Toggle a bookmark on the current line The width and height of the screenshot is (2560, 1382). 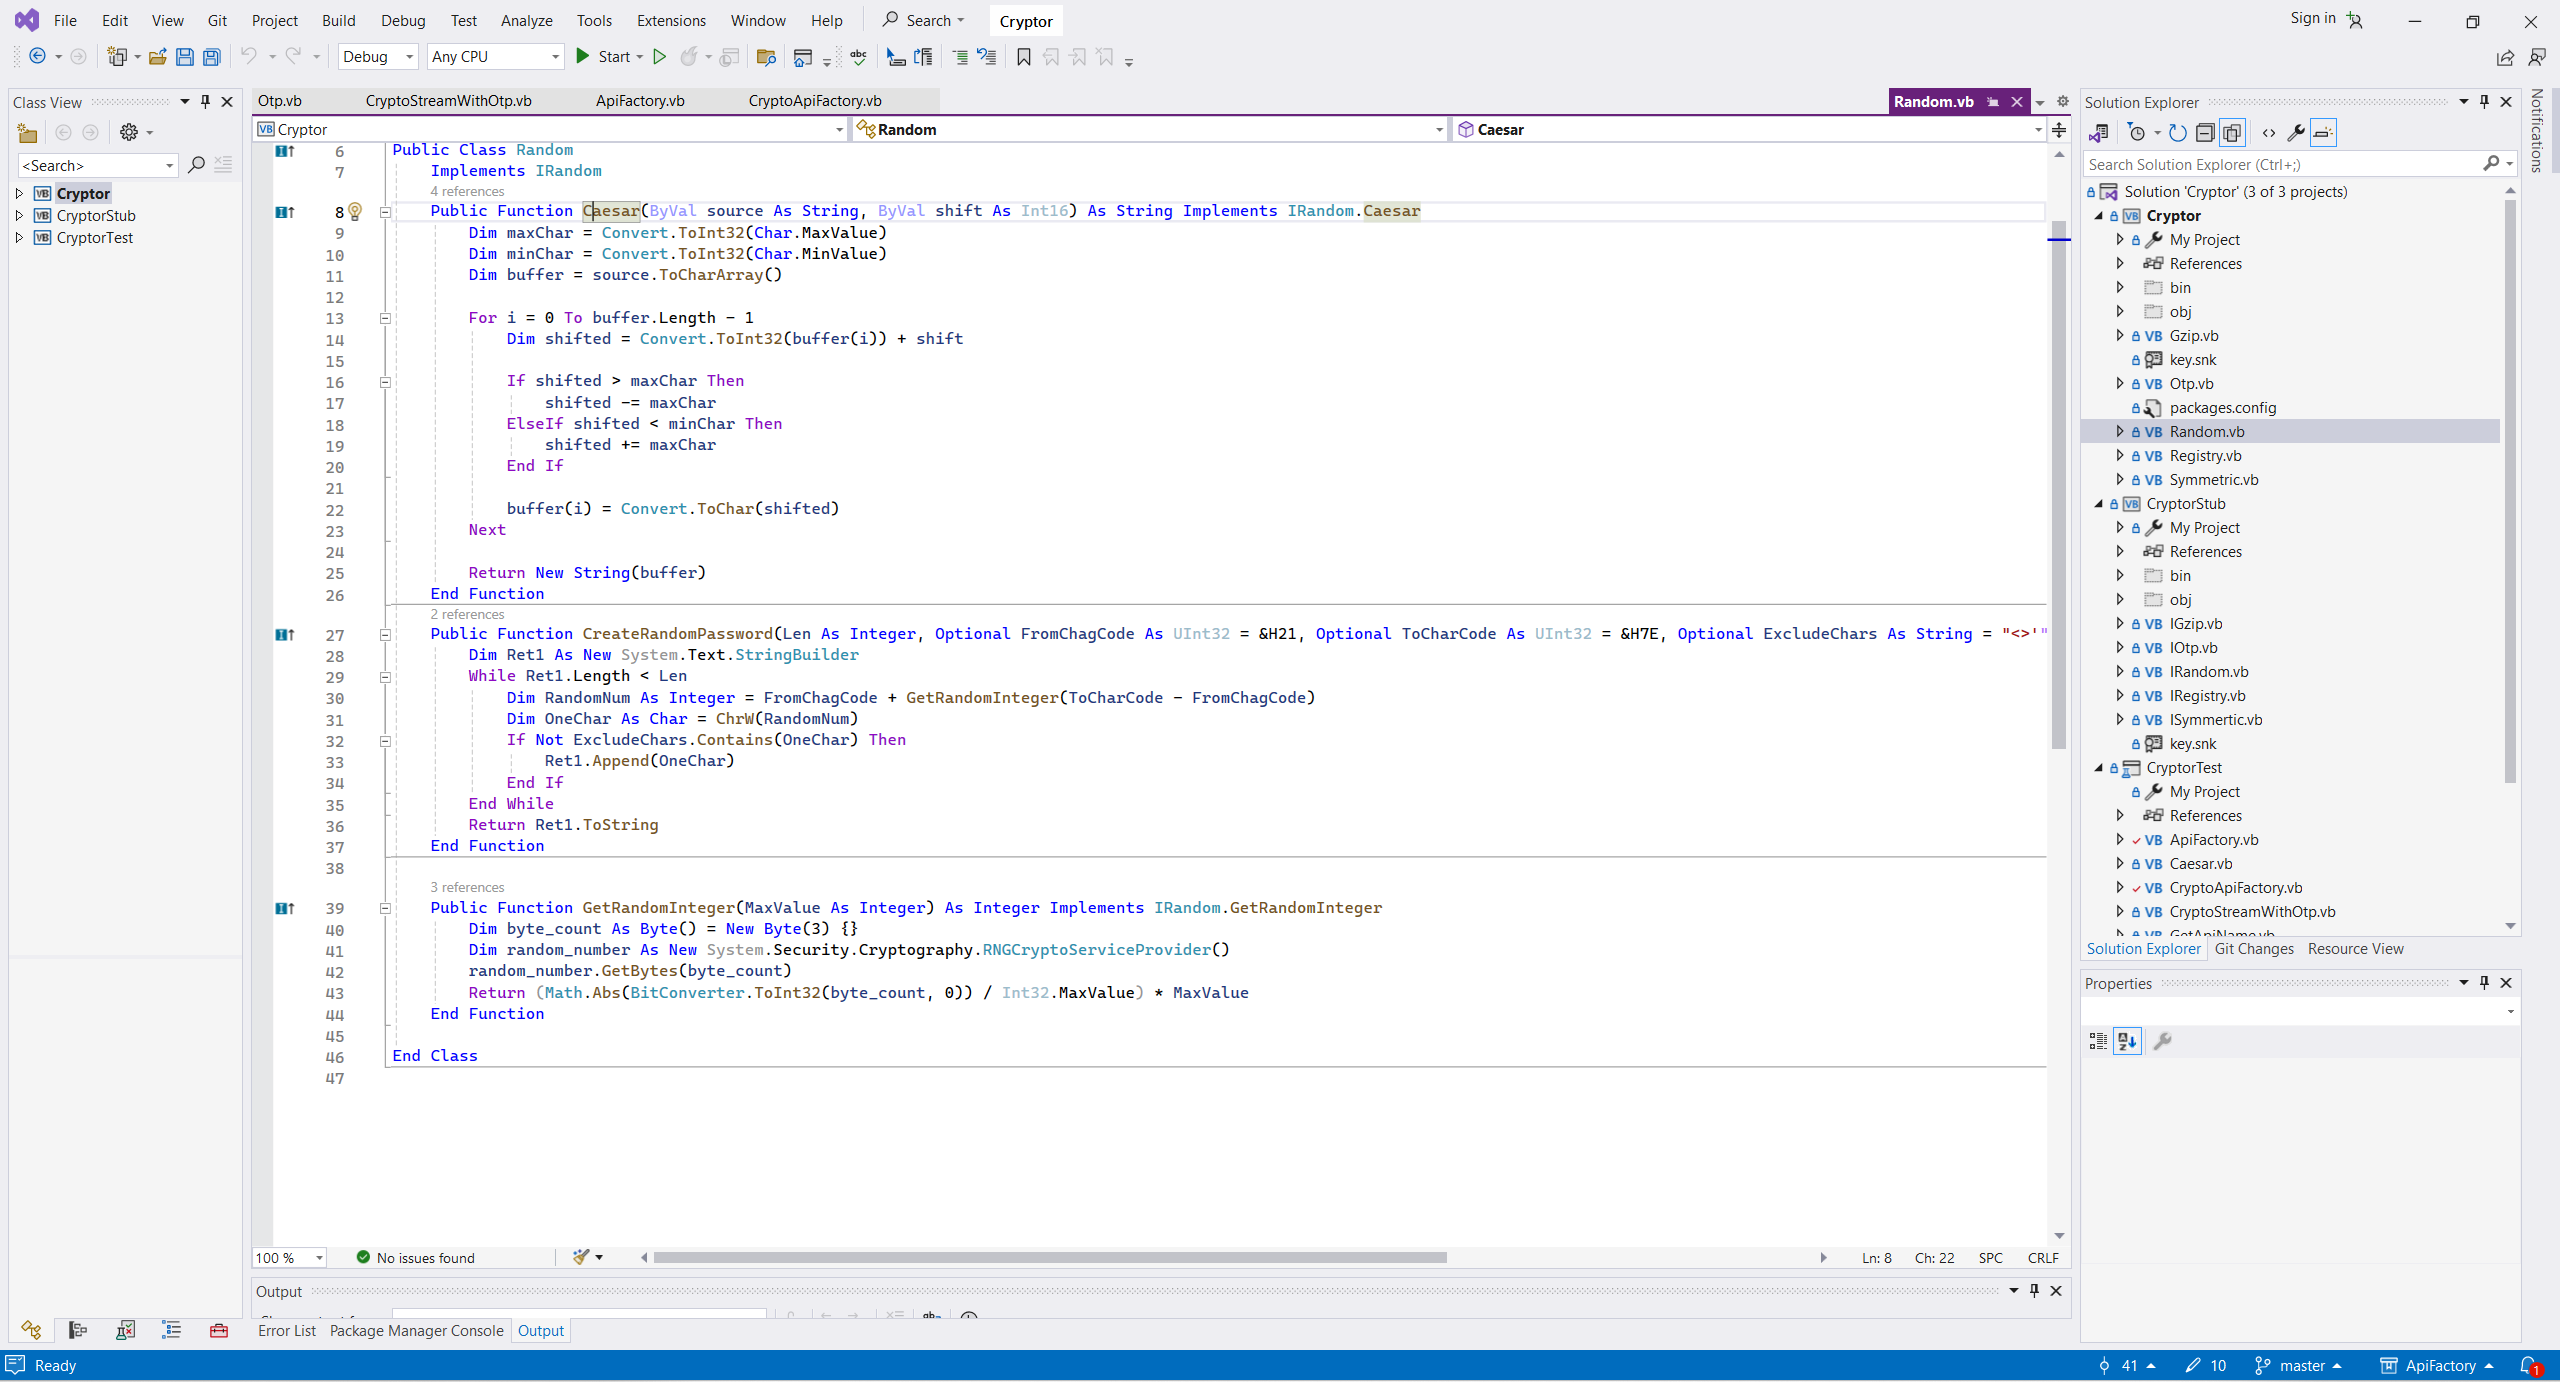(x=1023, y=57)
